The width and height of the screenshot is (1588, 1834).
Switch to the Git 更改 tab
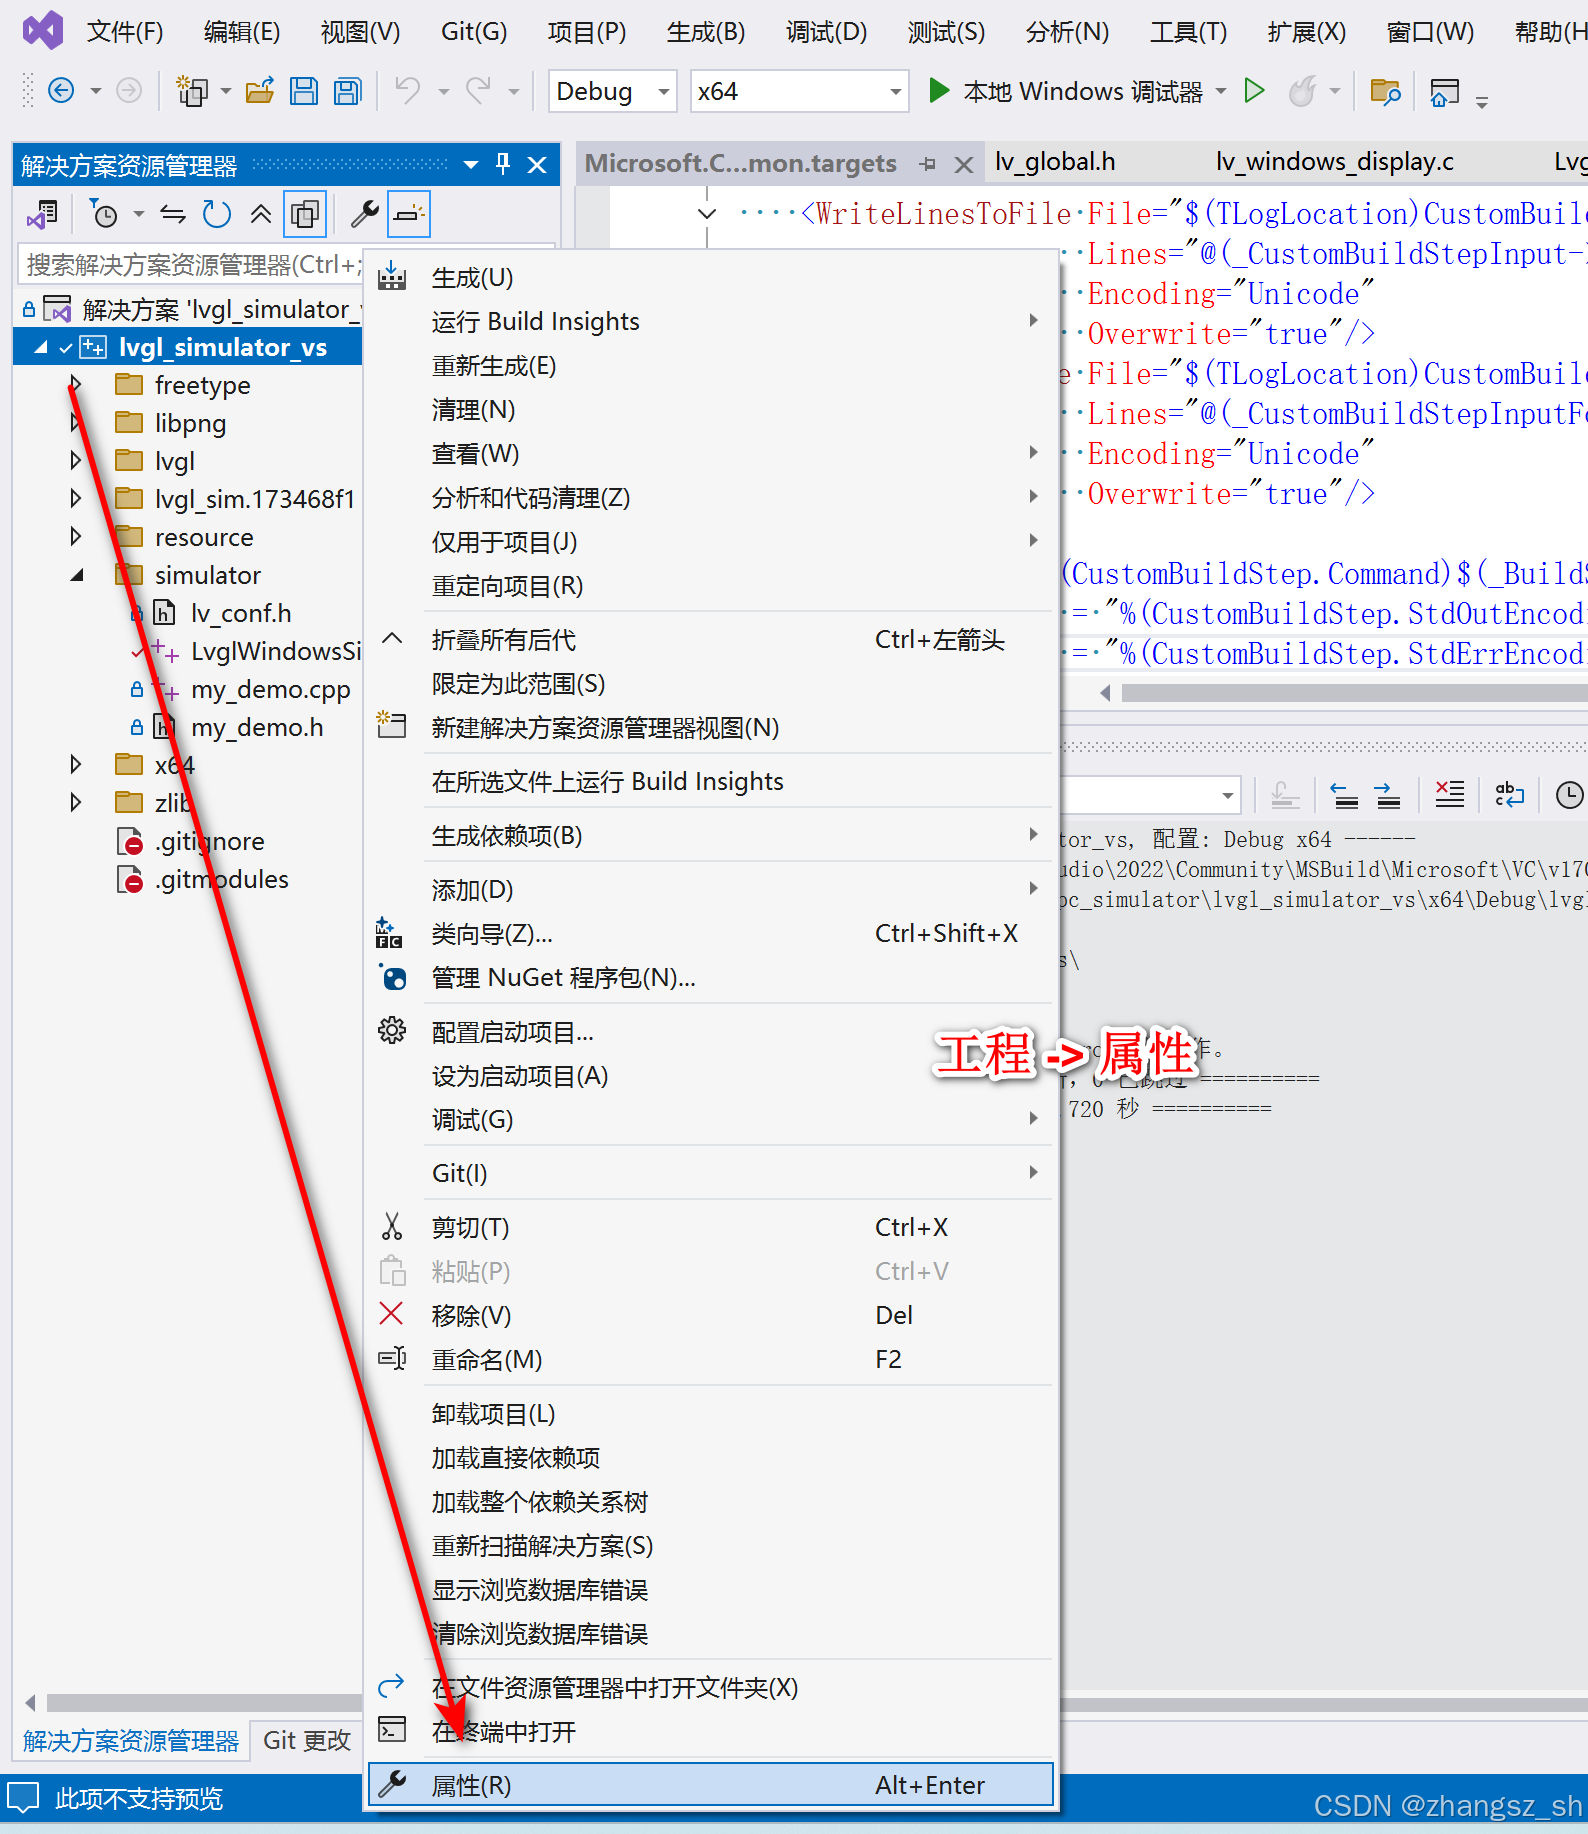tap(307, 1740)
